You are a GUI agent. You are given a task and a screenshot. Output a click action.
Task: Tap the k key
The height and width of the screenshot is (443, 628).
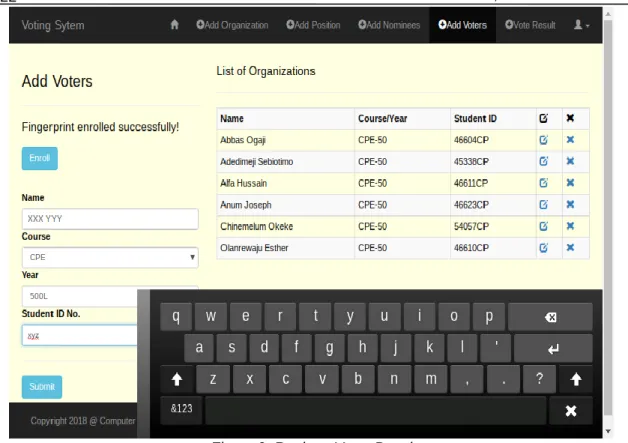[x=429, y=348]
